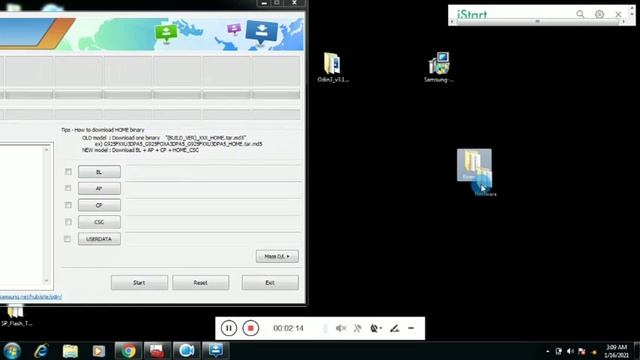Click the CP file button
This screenshot has height=360, width=640.
[99, 205]
